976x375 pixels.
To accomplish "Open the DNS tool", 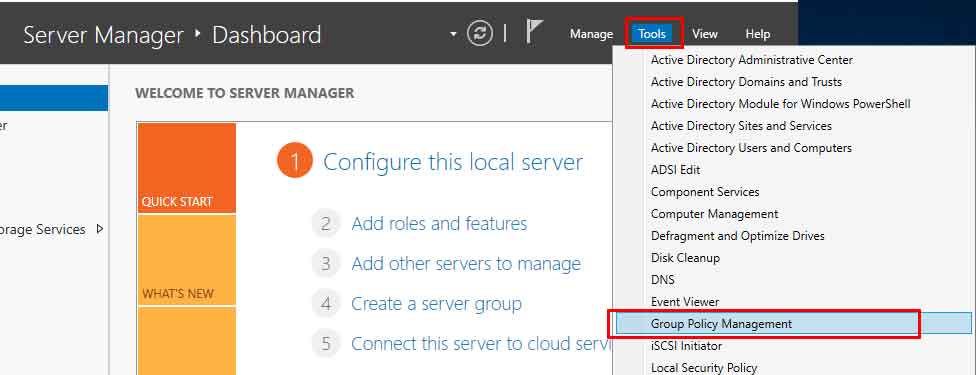I will 663,280.
